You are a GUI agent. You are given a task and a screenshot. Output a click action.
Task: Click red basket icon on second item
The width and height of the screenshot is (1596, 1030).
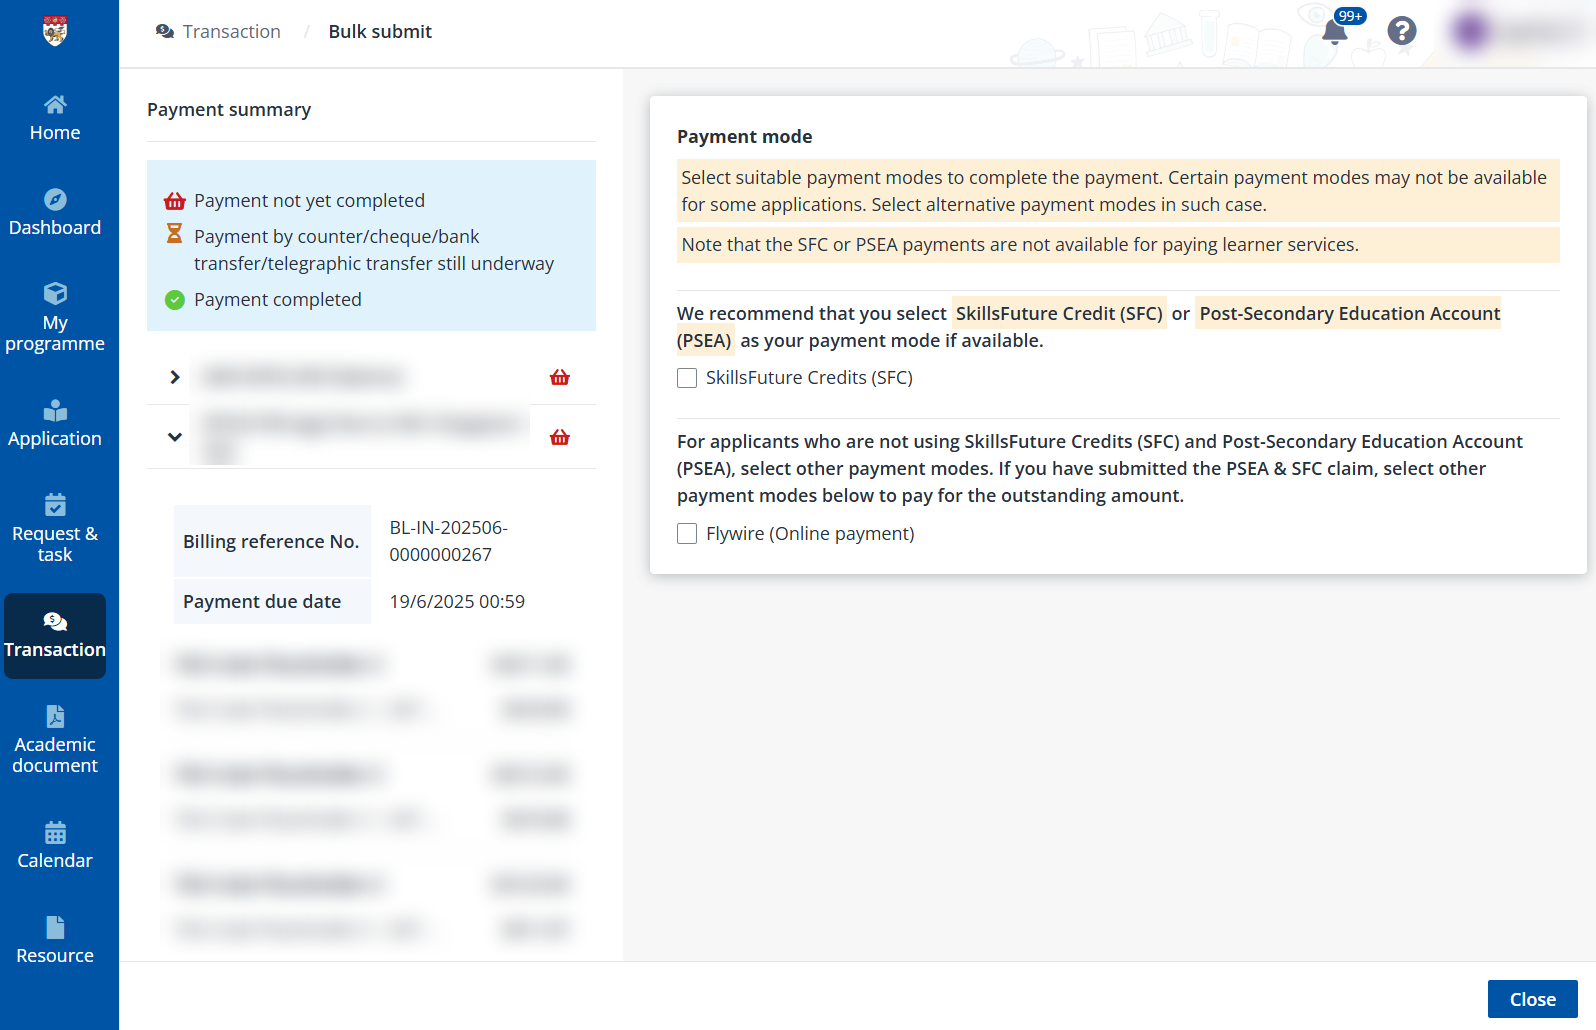[x=560, y=437]
